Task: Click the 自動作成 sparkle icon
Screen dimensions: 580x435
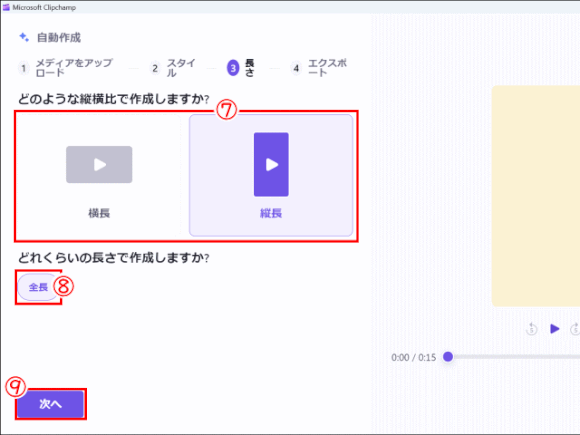Action: (24, 37)
